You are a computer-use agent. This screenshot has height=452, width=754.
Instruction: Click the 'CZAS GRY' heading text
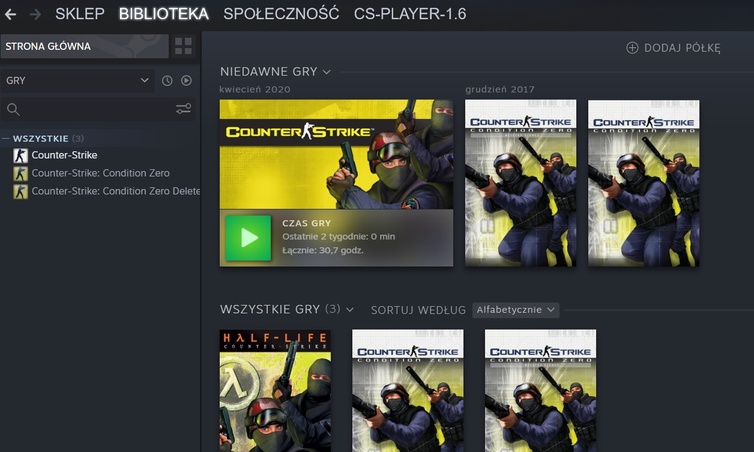(306, 223)
